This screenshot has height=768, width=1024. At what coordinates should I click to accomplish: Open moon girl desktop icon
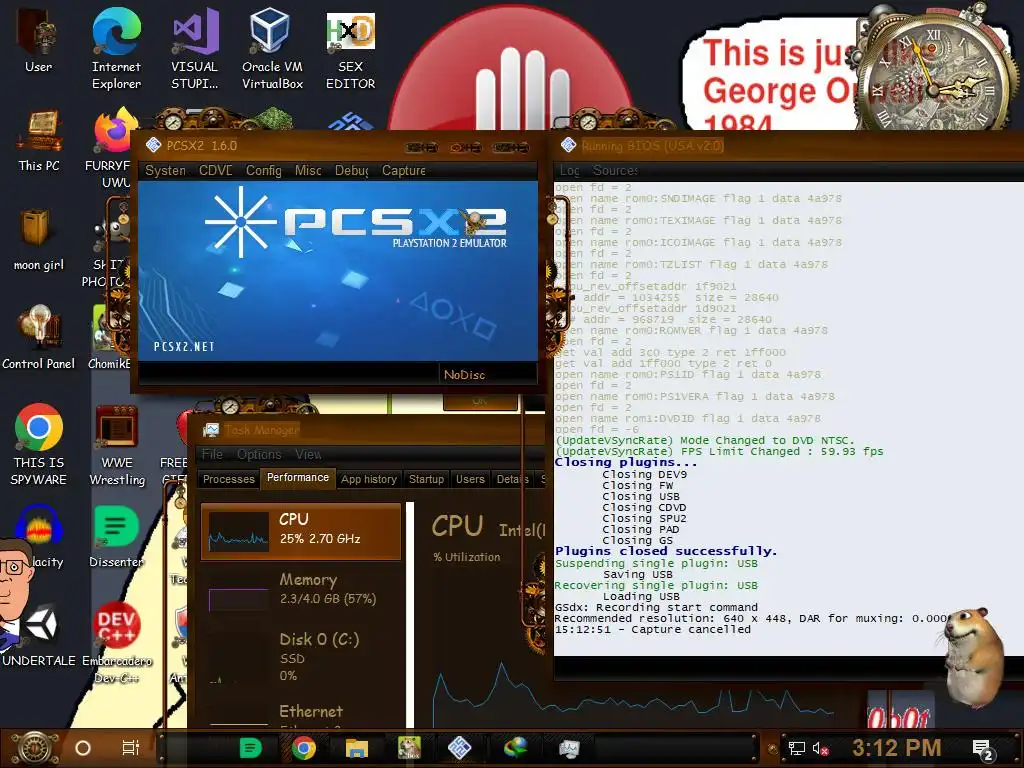click(39, 239)
